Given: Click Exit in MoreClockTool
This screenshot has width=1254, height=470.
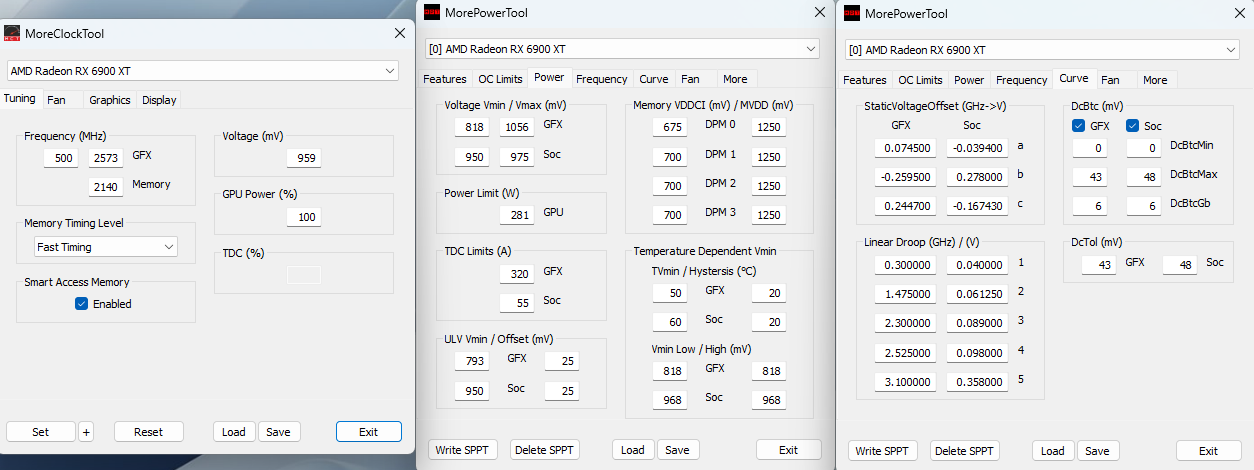Looking at the screenshot, I should tap(369, 432).
